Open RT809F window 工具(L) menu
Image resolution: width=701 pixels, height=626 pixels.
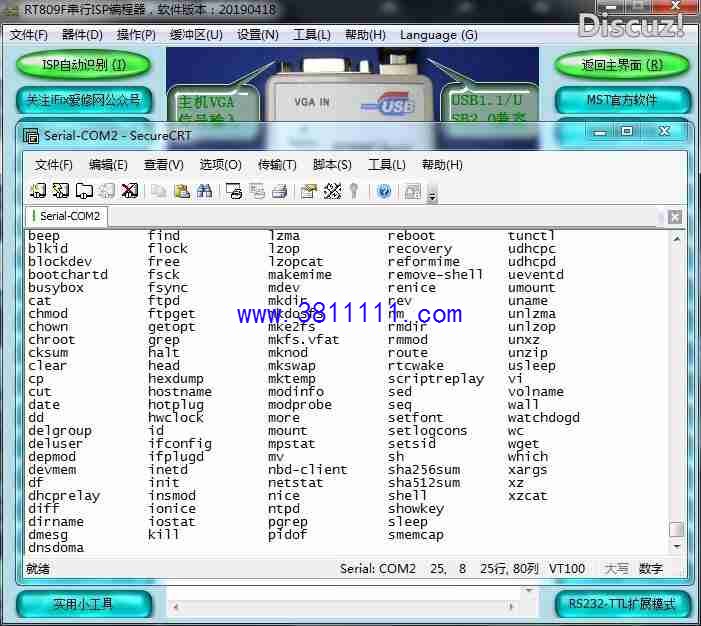(312, 34)
